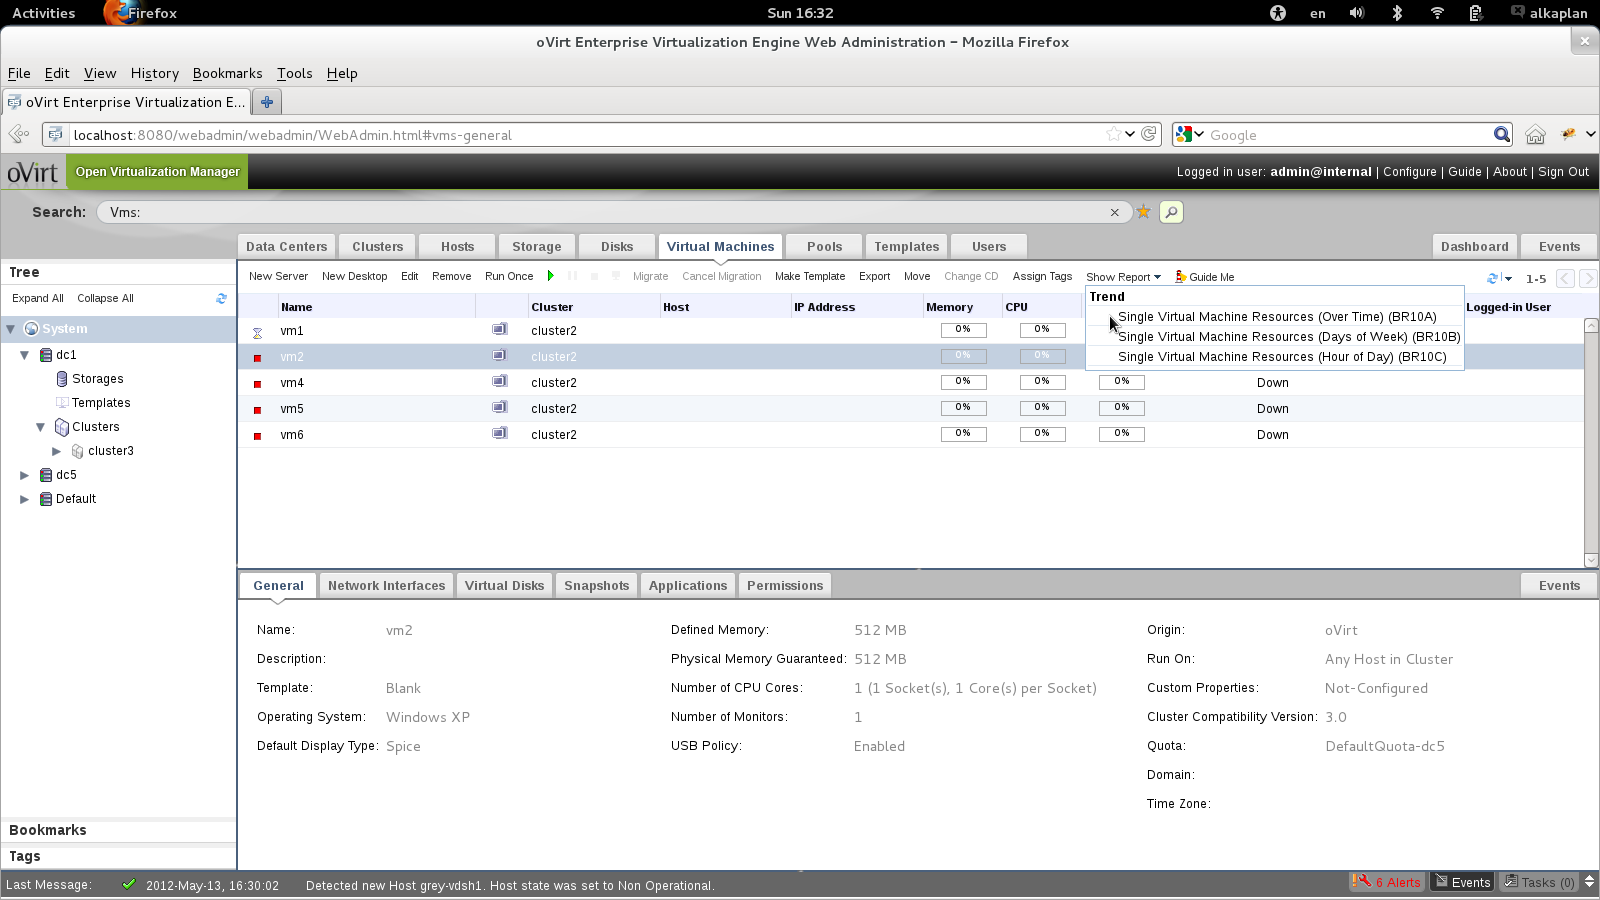Click the VM list vertical scrollbar
1600x900 pixels.
(1591, 440)
